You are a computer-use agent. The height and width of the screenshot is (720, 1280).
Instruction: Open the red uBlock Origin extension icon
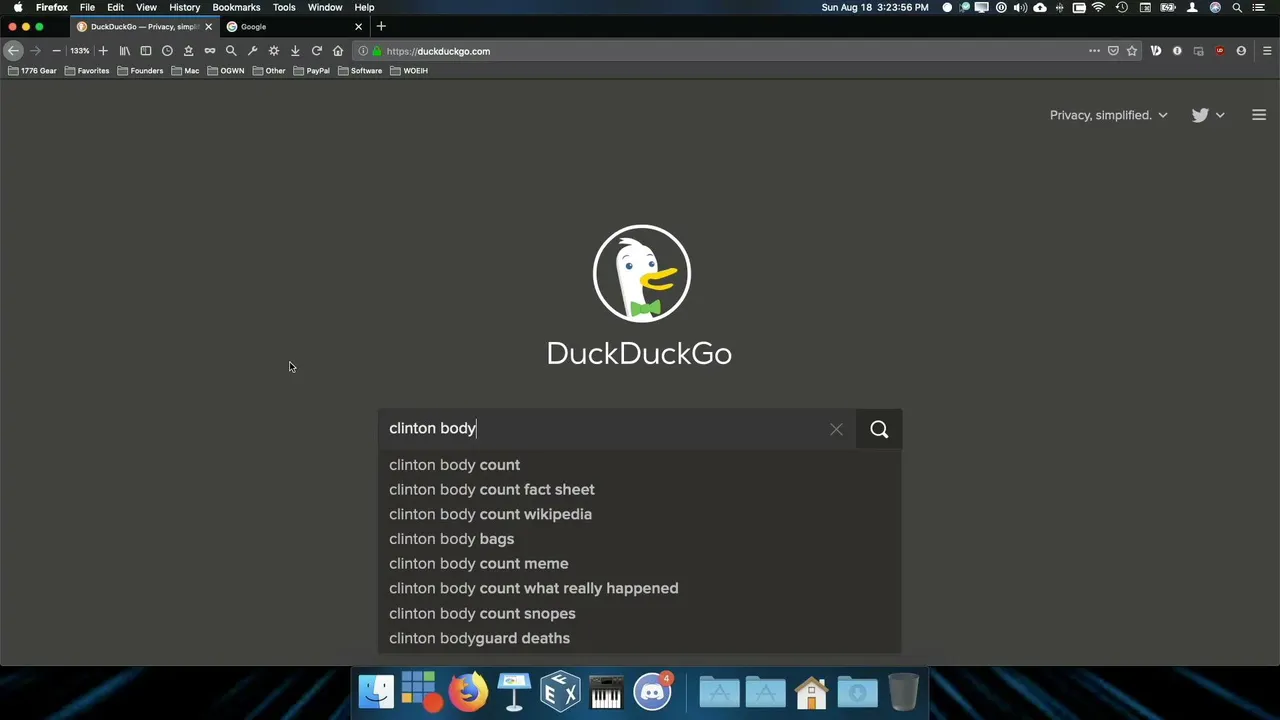click(x=1220, y=51)
